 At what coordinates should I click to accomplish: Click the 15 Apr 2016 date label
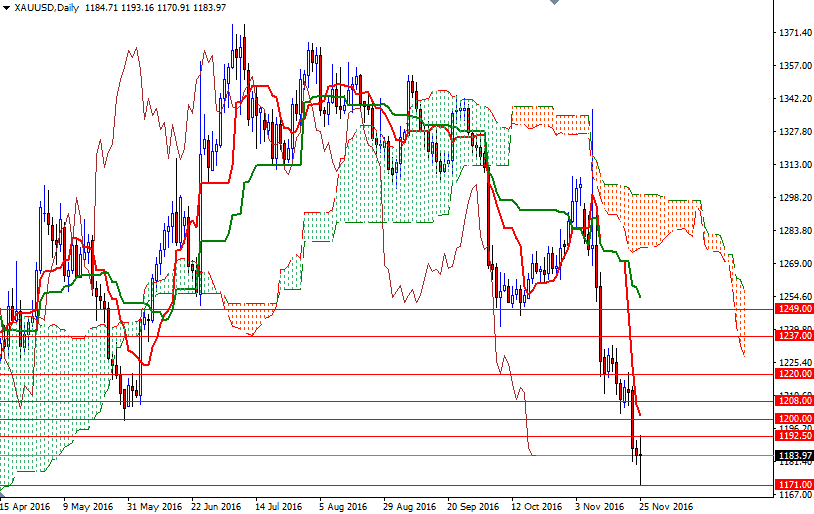(x=26, y=506)
